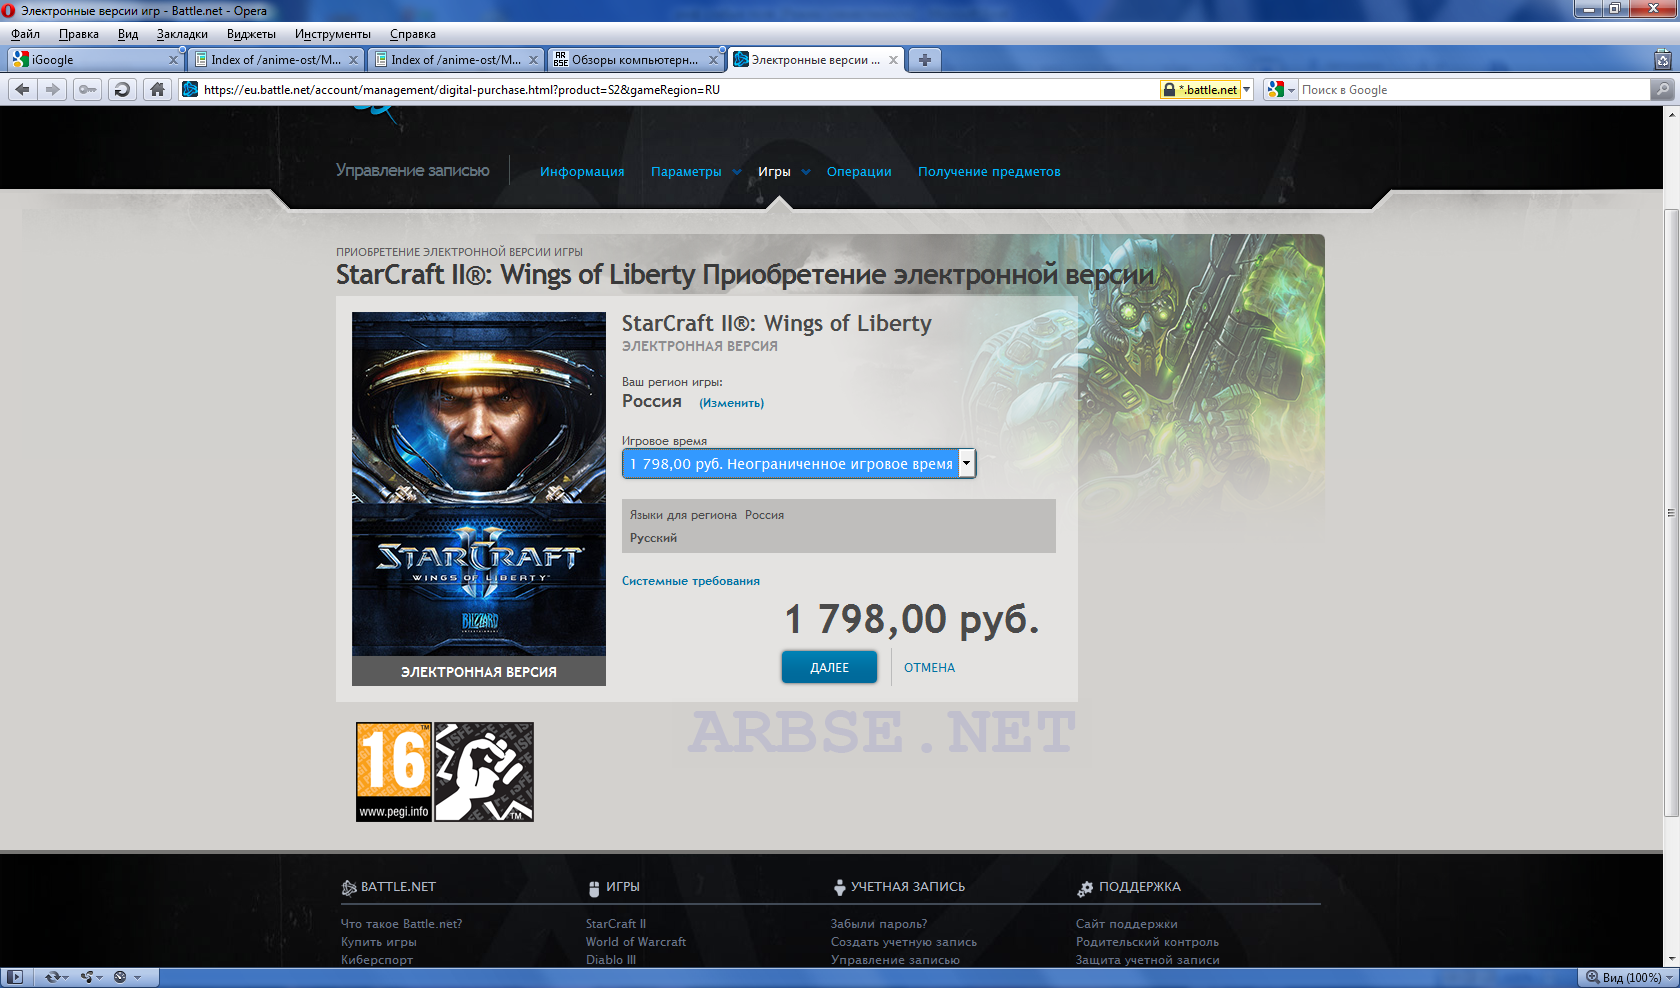Close the Электронные версии tab
This screenshot has width=1680, height=988.
(x=893, y=60)
